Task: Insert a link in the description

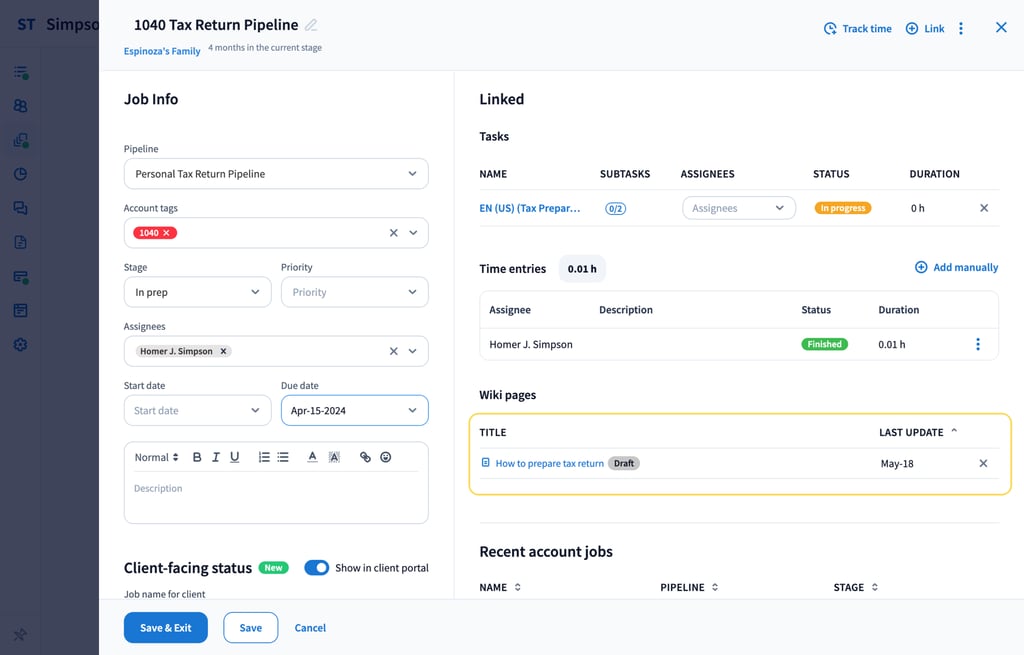Action: [365, 457]
